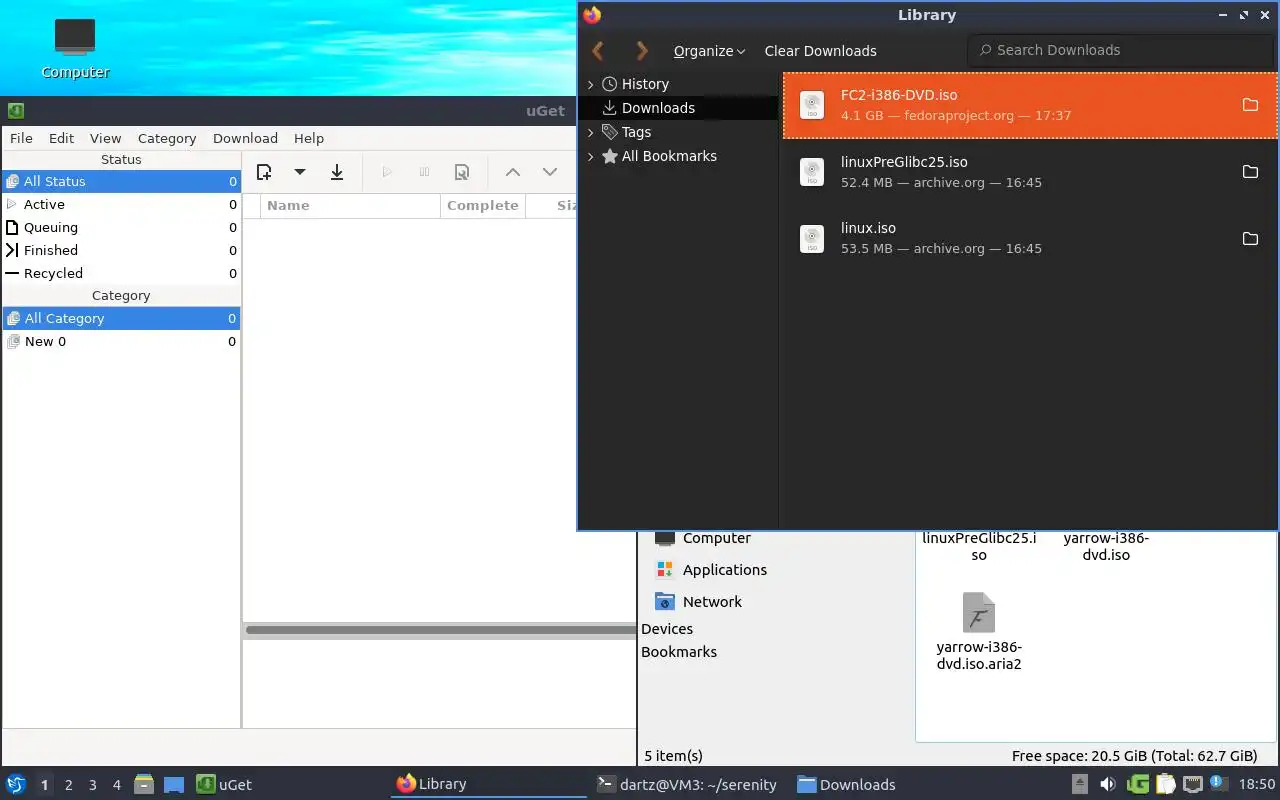Select Computer in file manager sidebar
The image size is (1280, 800).
point(716,538)
